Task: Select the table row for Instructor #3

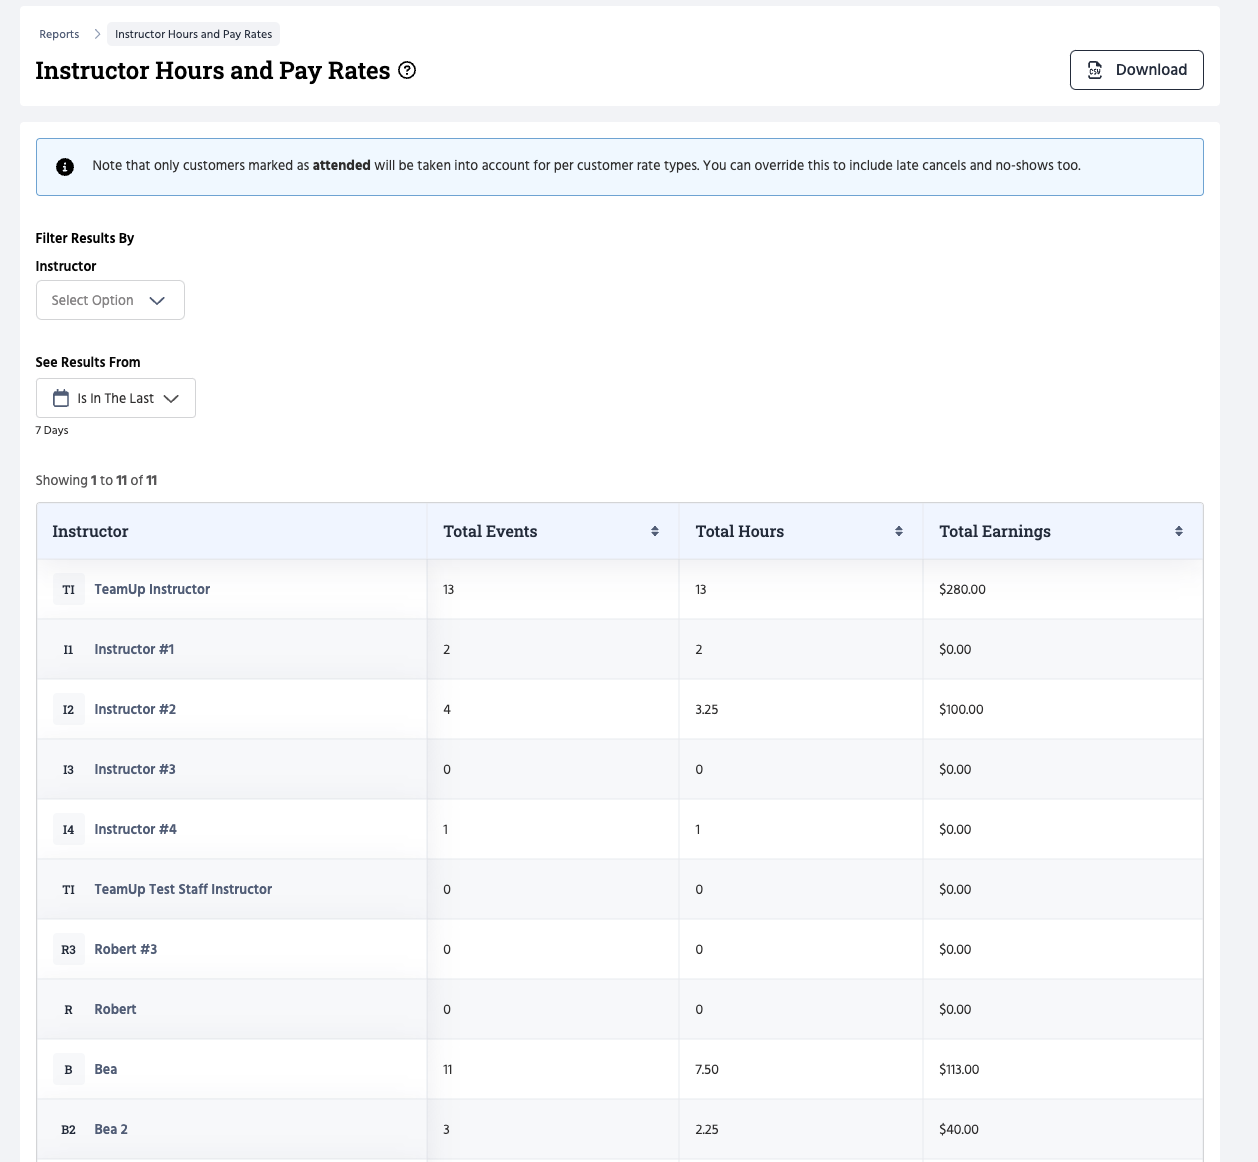Action: click(600, 769)
